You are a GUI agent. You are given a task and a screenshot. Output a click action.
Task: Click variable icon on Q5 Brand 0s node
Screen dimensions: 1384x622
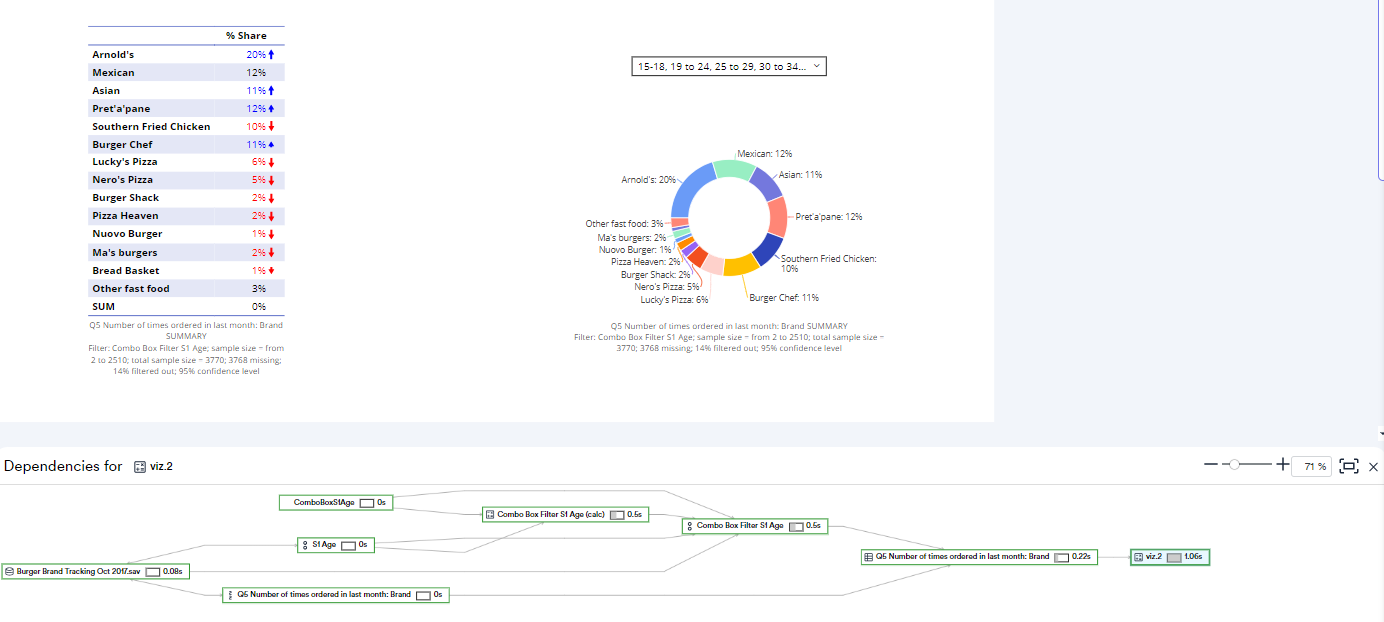[230, 594]
